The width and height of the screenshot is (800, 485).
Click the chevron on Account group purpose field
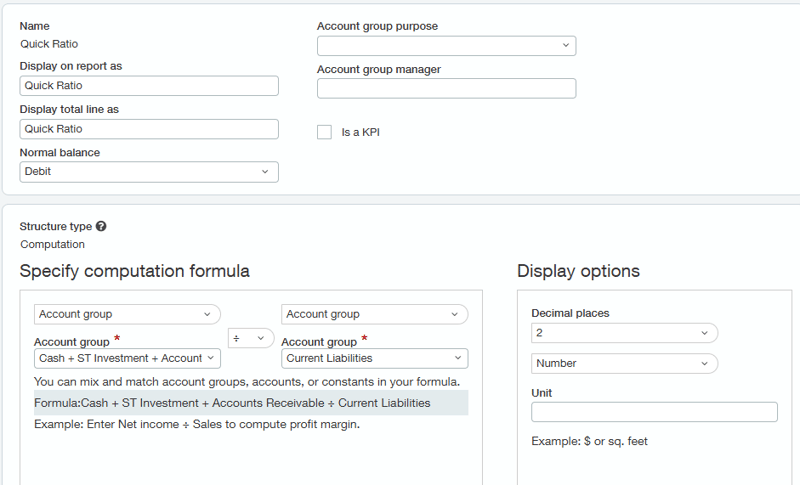pos(565,46)
